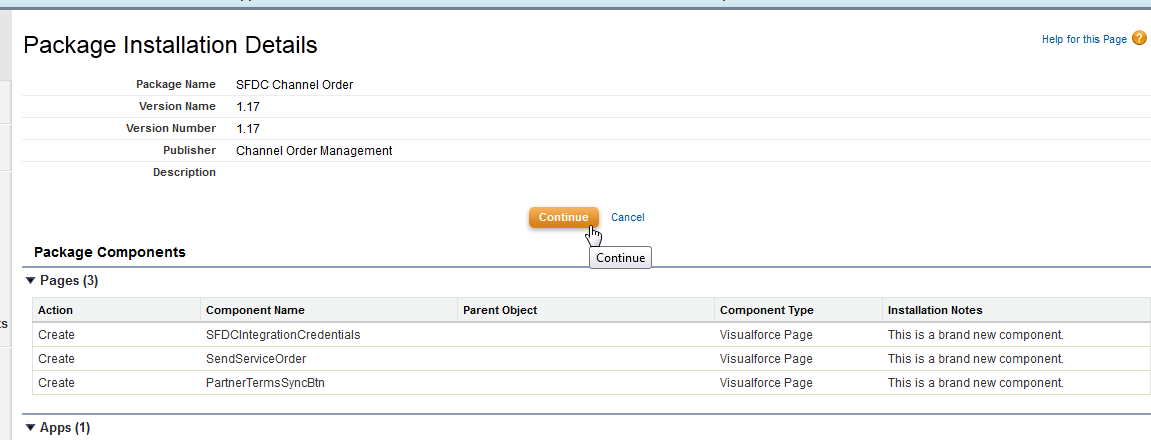Click Create action in PartnerTermsSyncBtn row
This screenshot has height=440, width=1151.
pos(56,383)
